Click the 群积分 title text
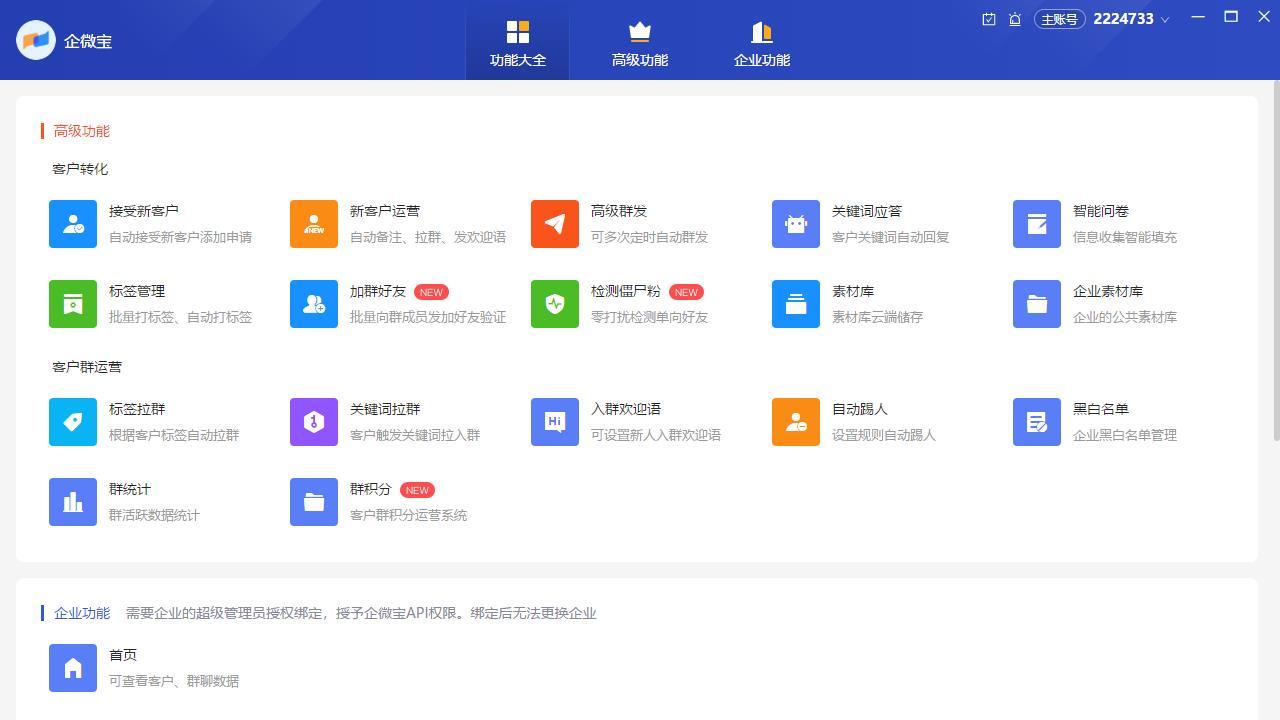This screenshot has height=720, width=1280. pyautogui.click(x=371, y=489)
